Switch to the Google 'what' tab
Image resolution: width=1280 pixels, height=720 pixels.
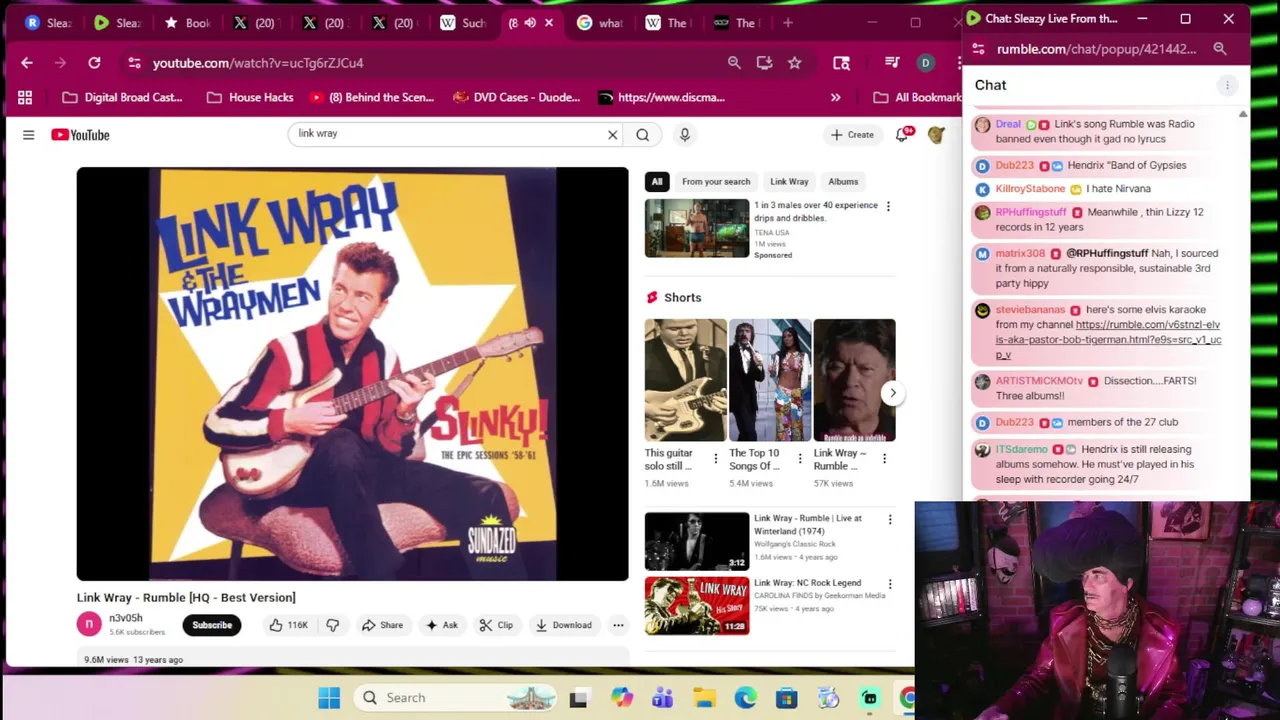pos(598,23)
